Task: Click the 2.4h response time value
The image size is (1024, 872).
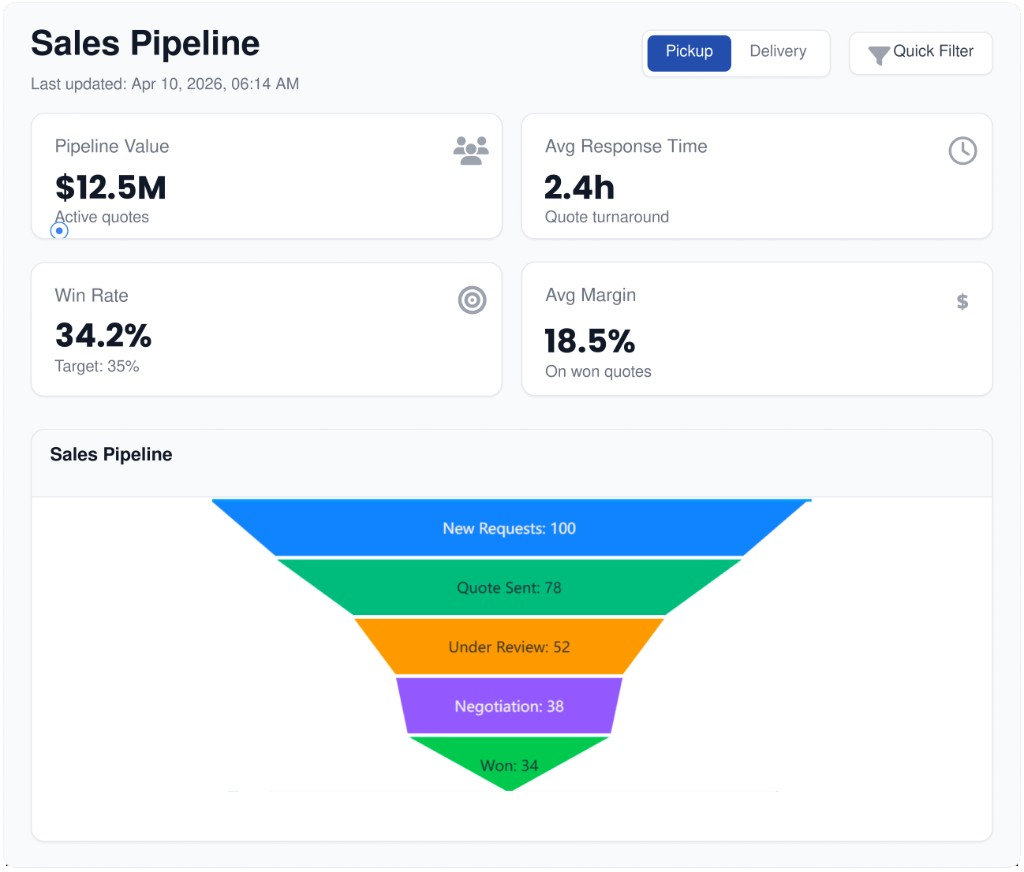Action: (579, 187)
